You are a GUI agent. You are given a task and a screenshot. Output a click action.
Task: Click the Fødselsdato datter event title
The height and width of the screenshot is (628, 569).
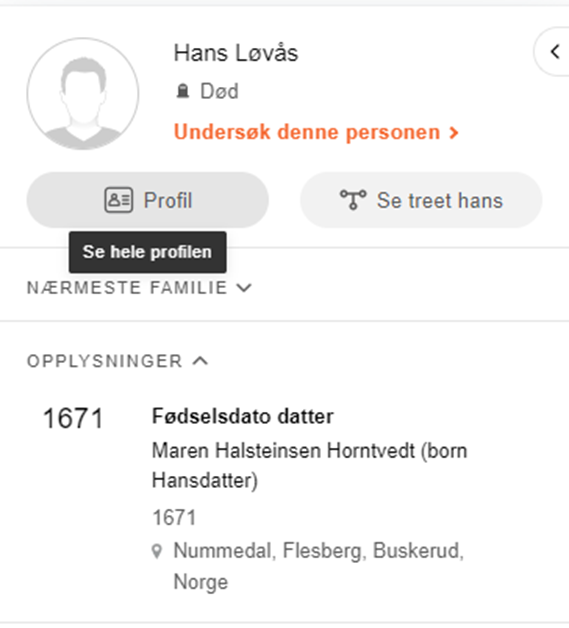coord(243,416)
